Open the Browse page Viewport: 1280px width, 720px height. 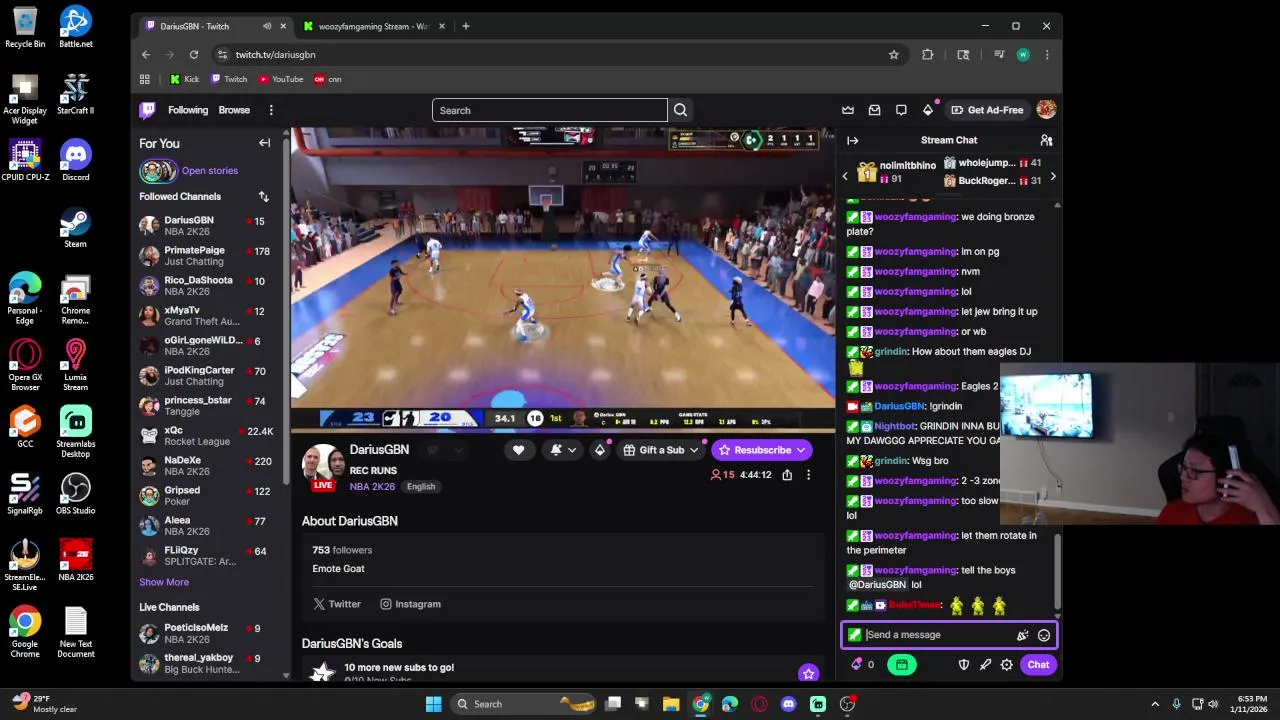(234, 110)
